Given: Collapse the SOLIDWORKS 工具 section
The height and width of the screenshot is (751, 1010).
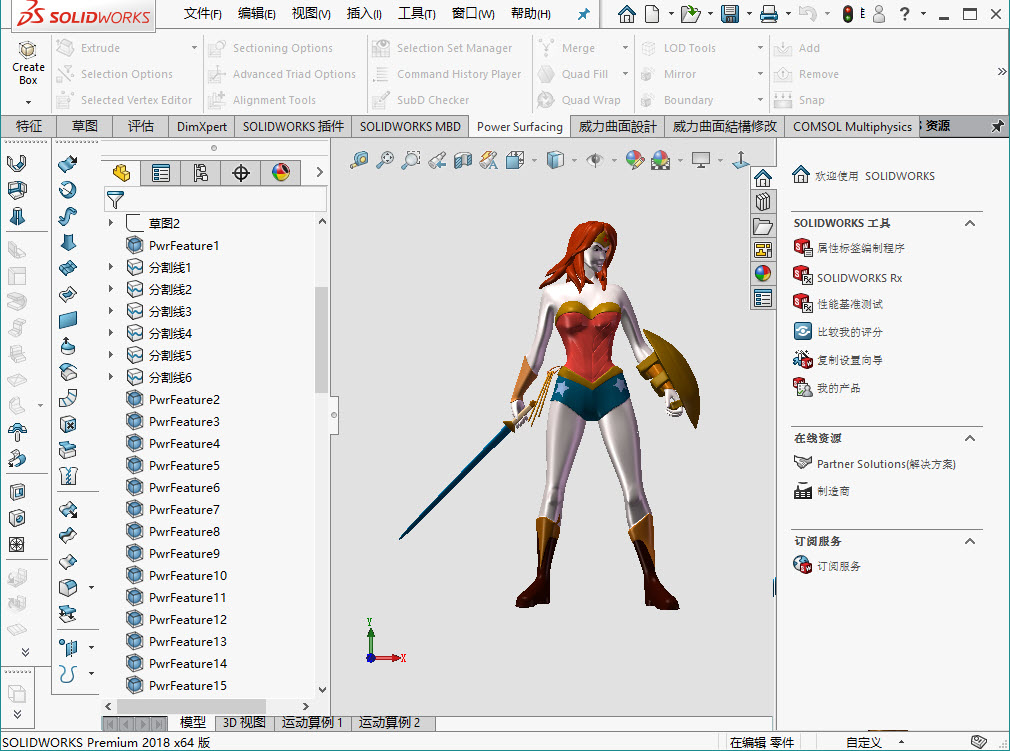Looking at the screenshot, I should (x=969, y=223).
